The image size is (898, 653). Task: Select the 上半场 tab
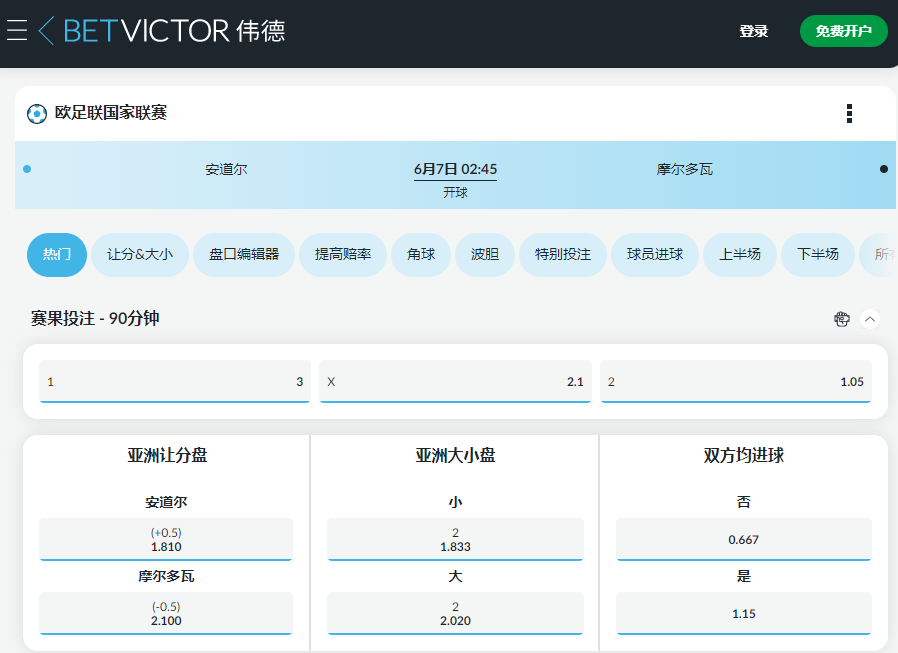click(740, 255)
